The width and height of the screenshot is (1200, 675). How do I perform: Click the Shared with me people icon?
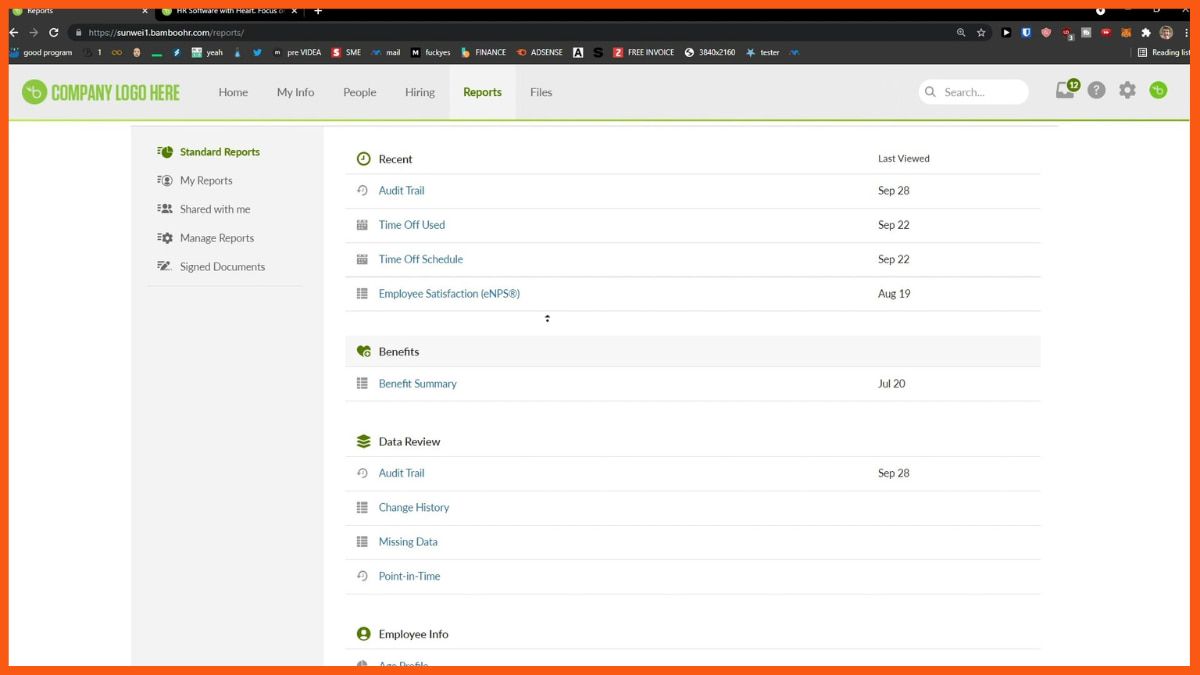165,209
